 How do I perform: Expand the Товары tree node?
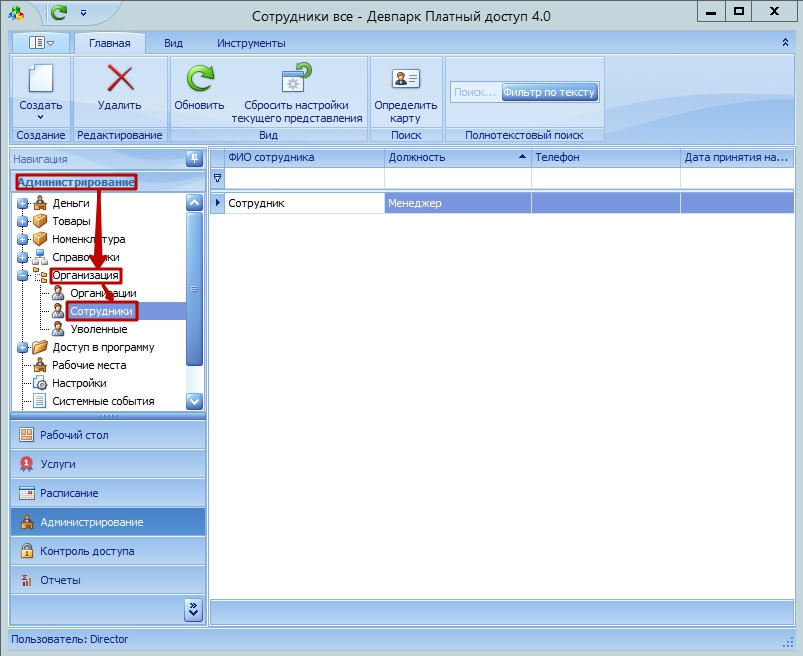pyautogui.click(x=22, y=222)
